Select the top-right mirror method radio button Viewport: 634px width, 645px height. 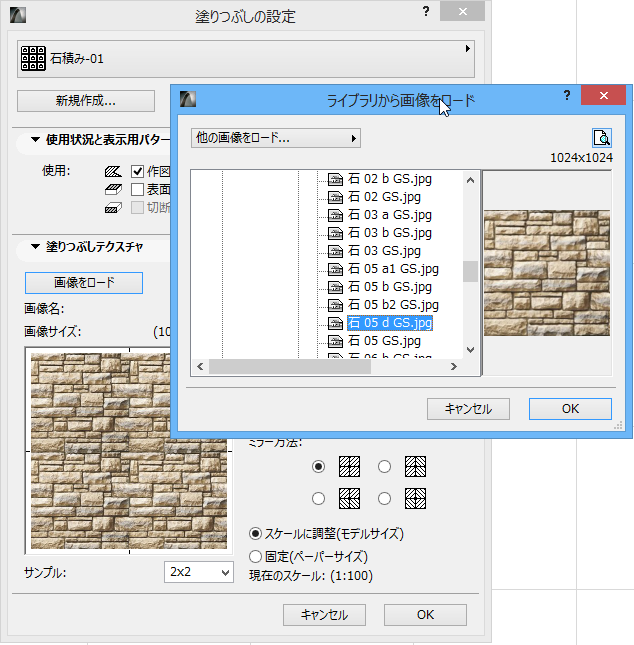tap(384, 466)
